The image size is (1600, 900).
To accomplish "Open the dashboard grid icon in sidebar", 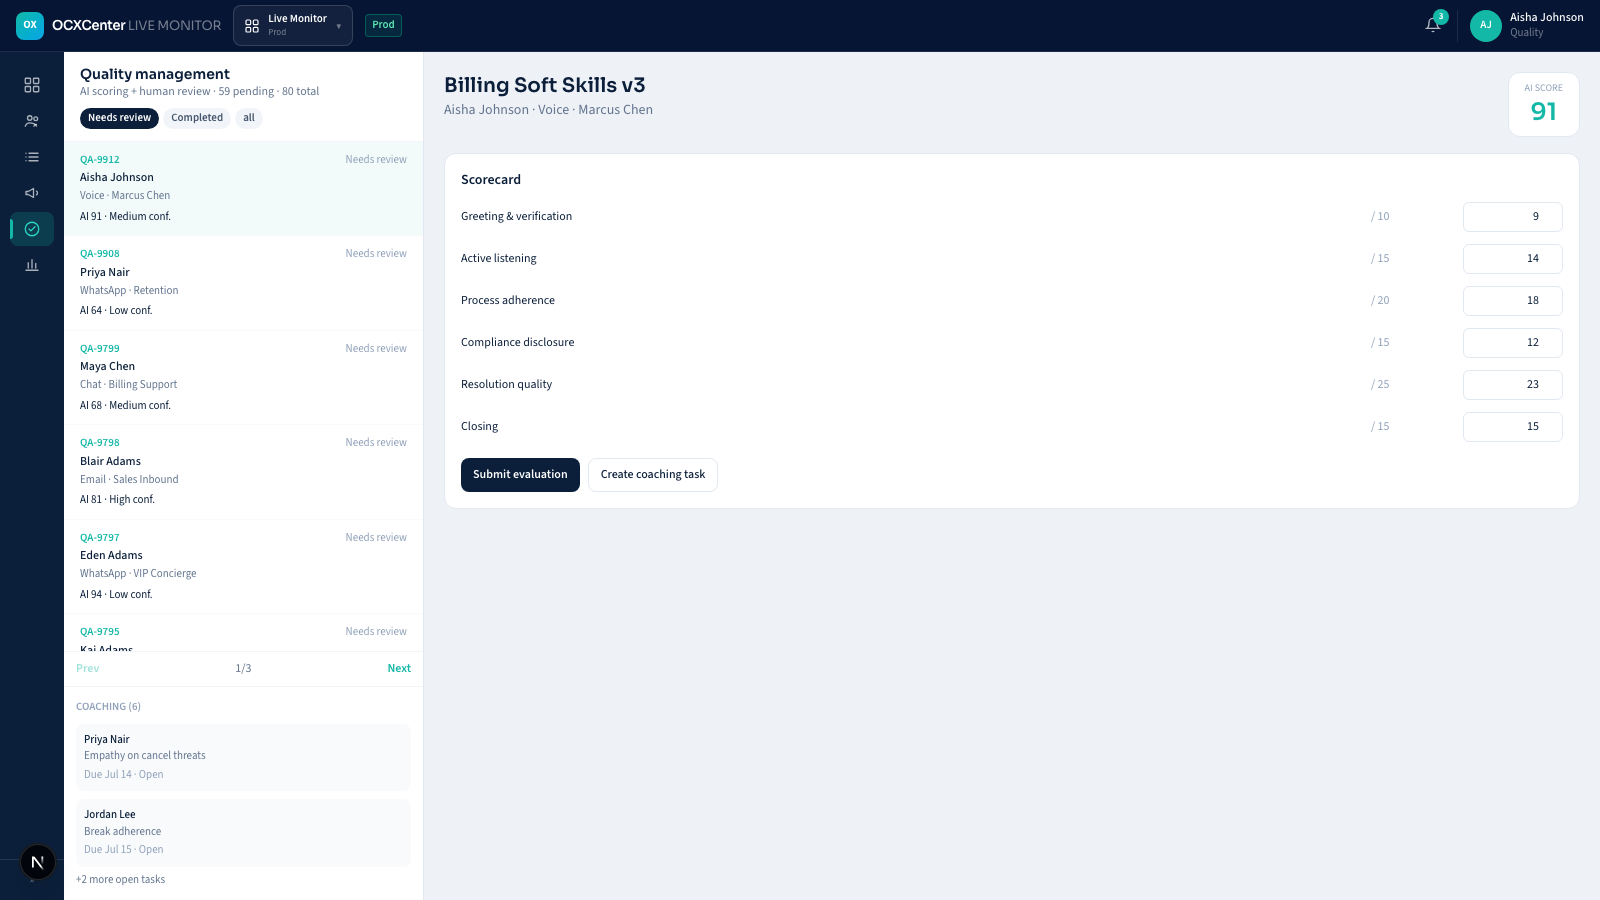I will tap(32, 85).
